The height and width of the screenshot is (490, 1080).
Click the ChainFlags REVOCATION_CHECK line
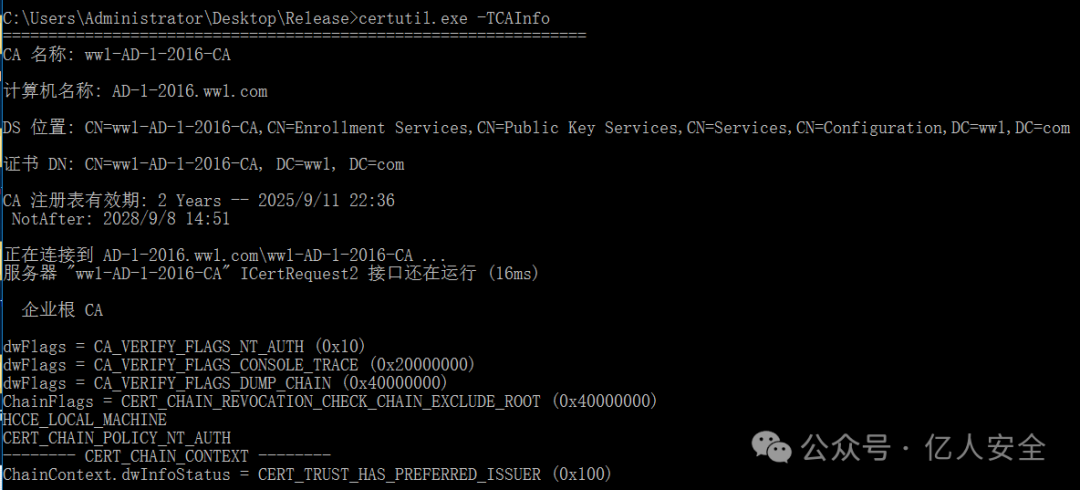pos(330,400)
